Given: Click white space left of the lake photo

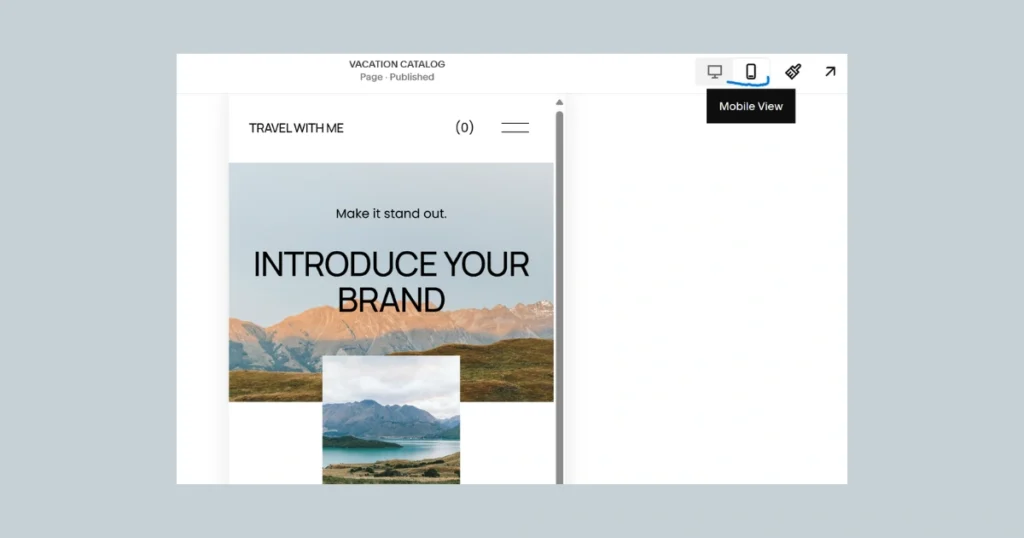Looking at the screenshot, I should (x=275, y=445).
